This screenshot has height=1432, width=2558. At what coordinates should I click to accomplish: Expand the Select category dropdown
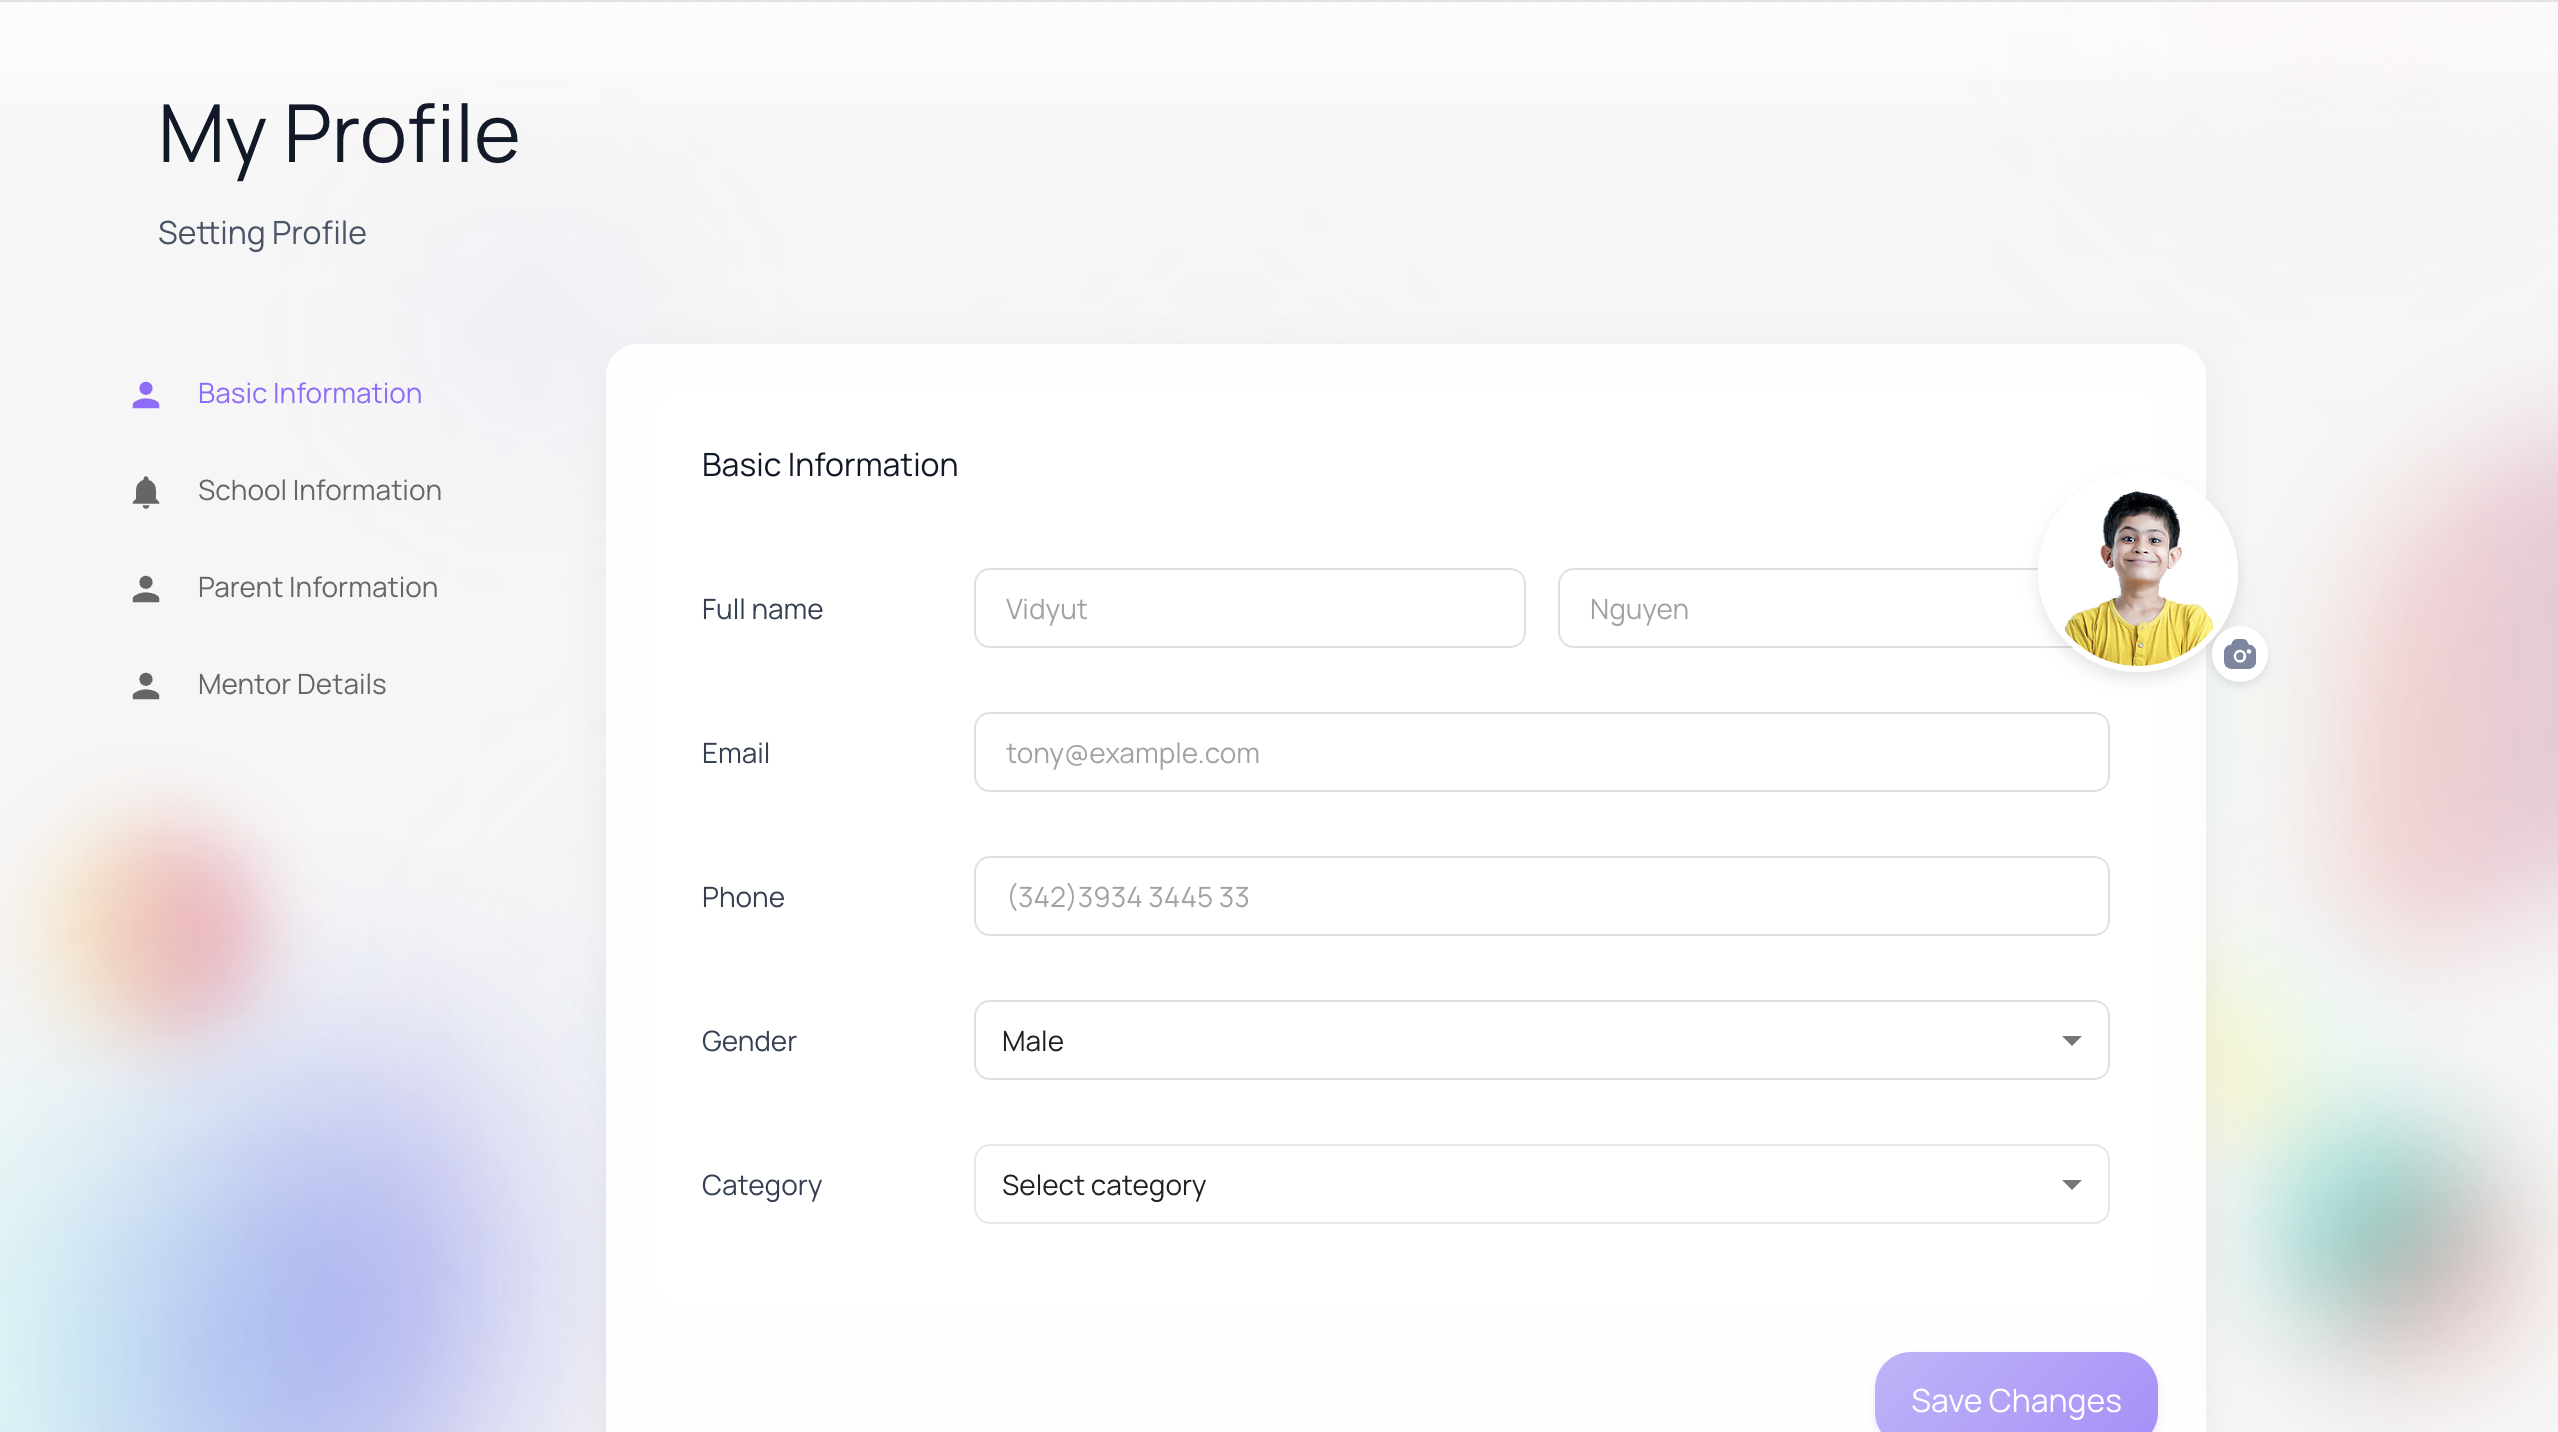pyautogui.click(x=1541, y=1184)
